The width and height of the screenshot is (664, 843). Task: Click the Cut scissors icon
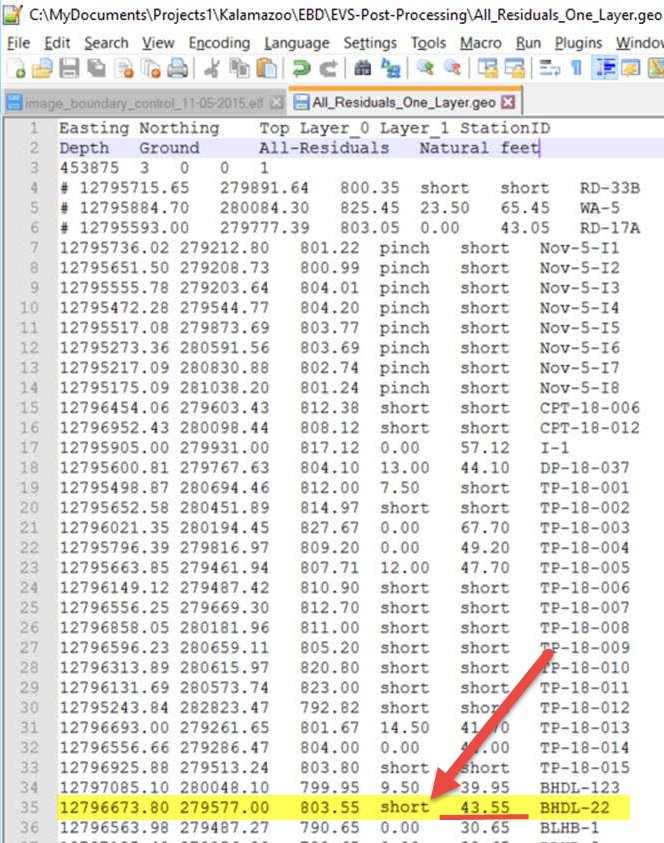click(212, 68)
